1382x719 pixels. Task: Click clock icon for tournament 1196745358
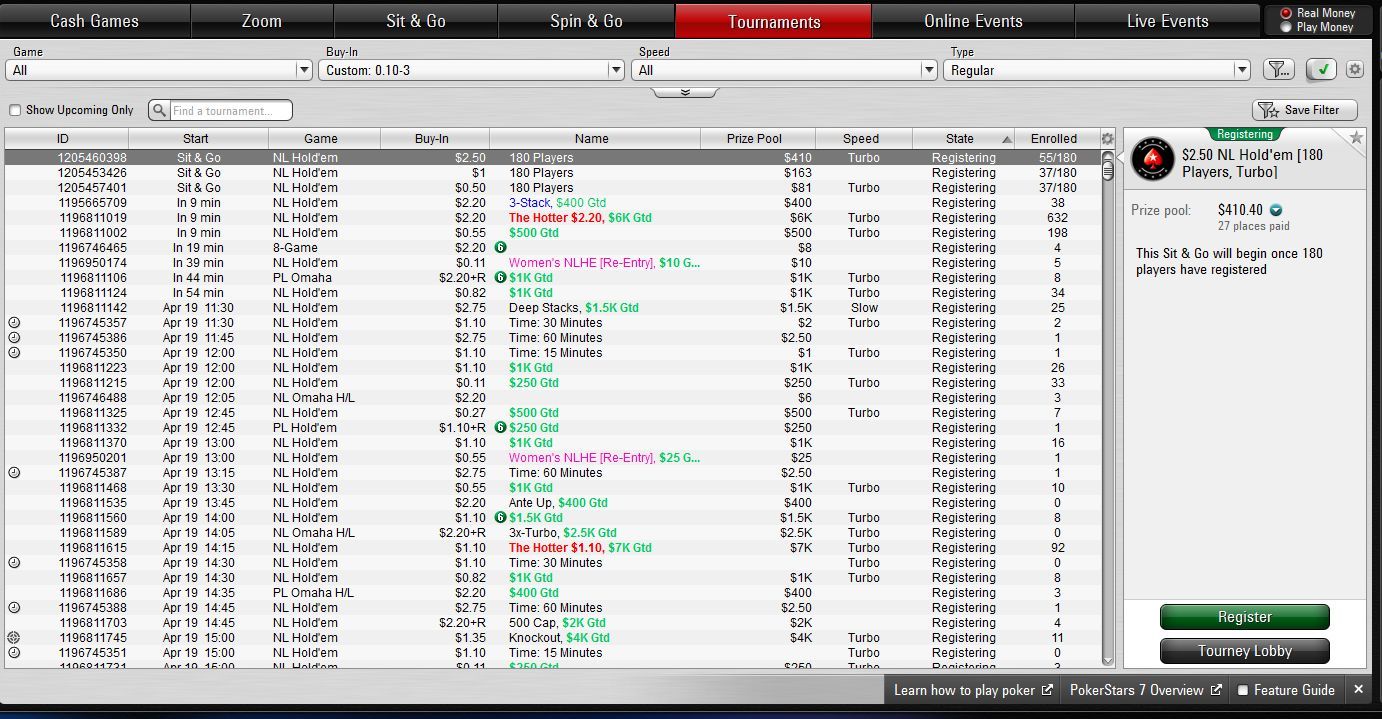pyautogui.click(x=14, y=563)
